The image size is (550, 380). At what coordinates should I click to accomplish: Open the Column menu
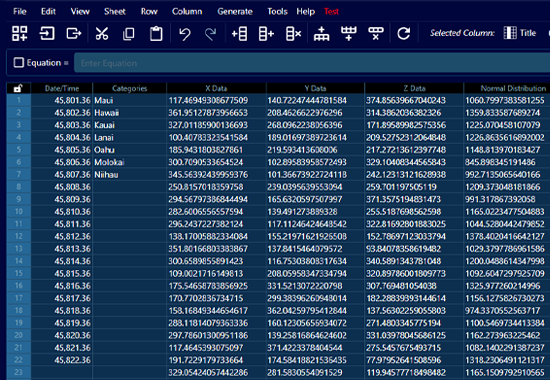(187, 11)
